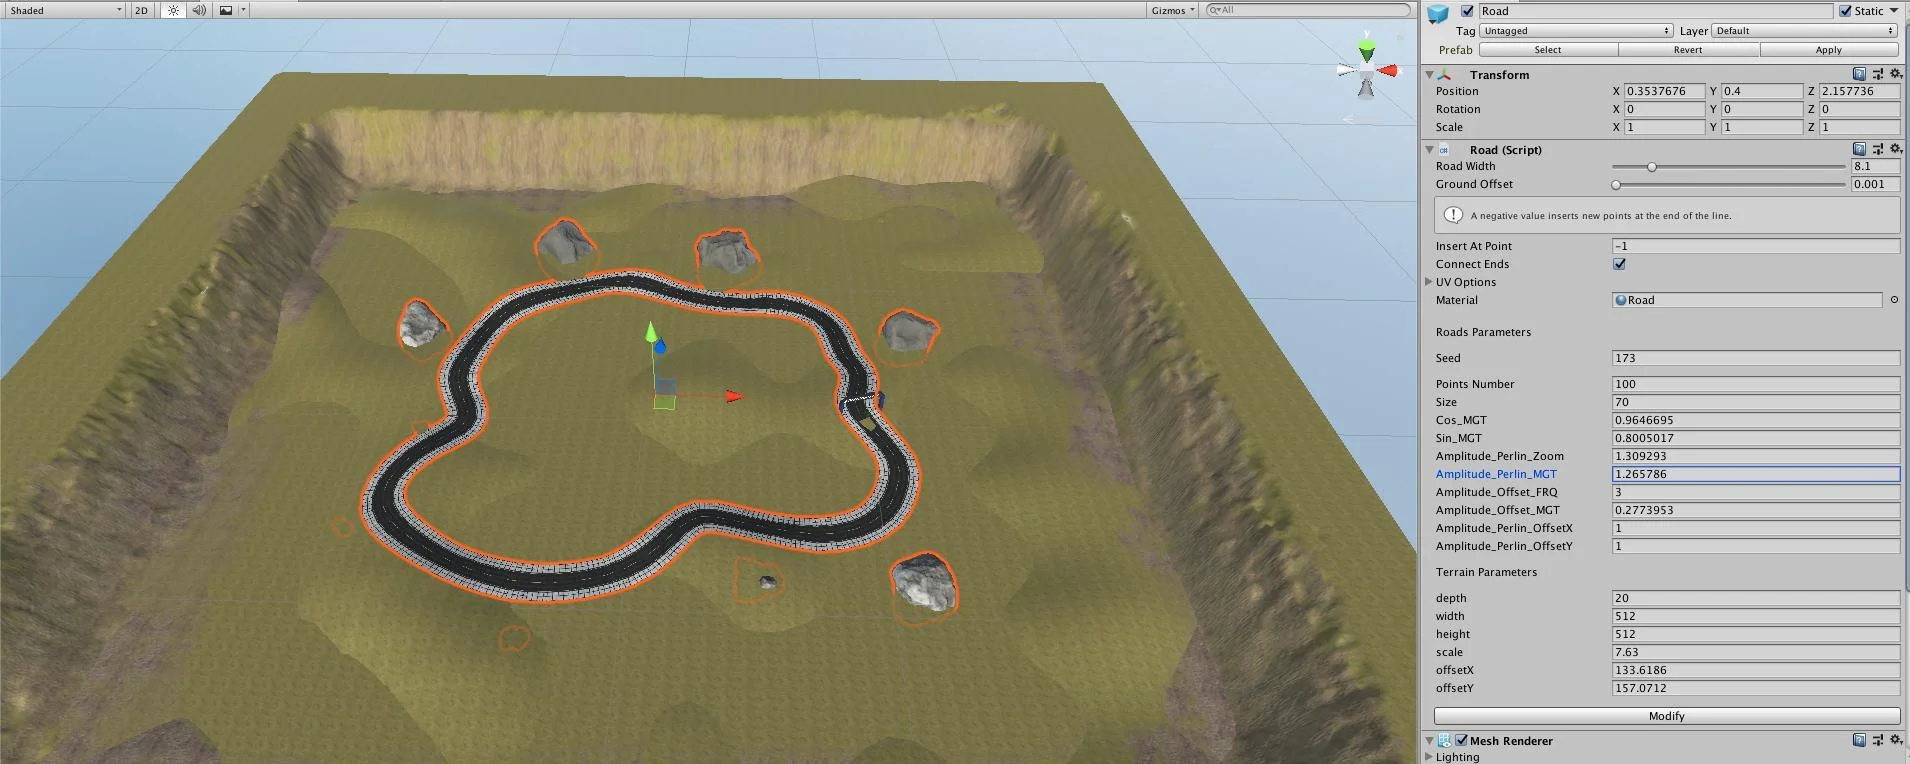
Task: Click the Prefab Select button
Action: 1548,50
